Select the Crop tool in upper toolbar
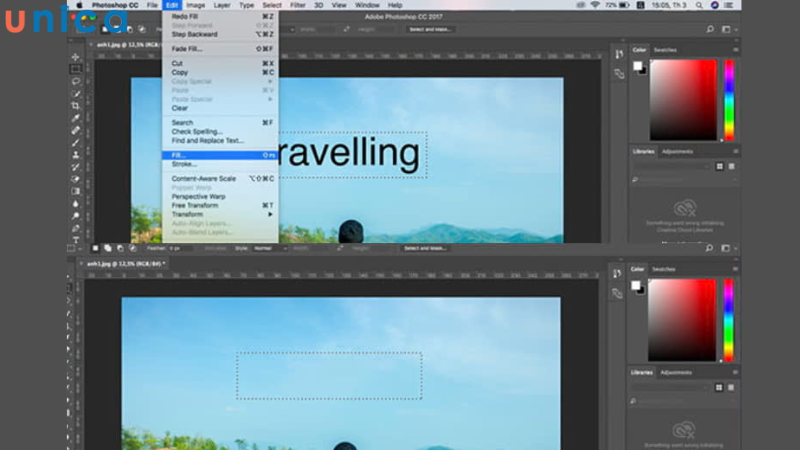Viewport: 800px width, 450px height. coord(76,106)
